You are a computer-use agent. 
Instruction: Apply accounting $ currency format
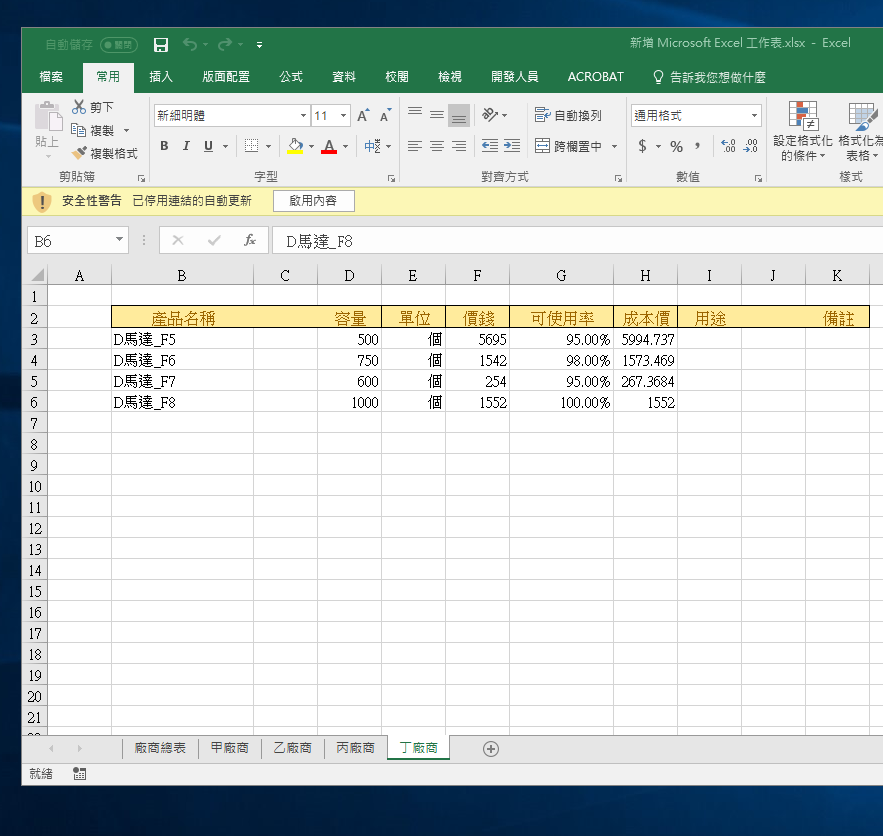(643, 146)
